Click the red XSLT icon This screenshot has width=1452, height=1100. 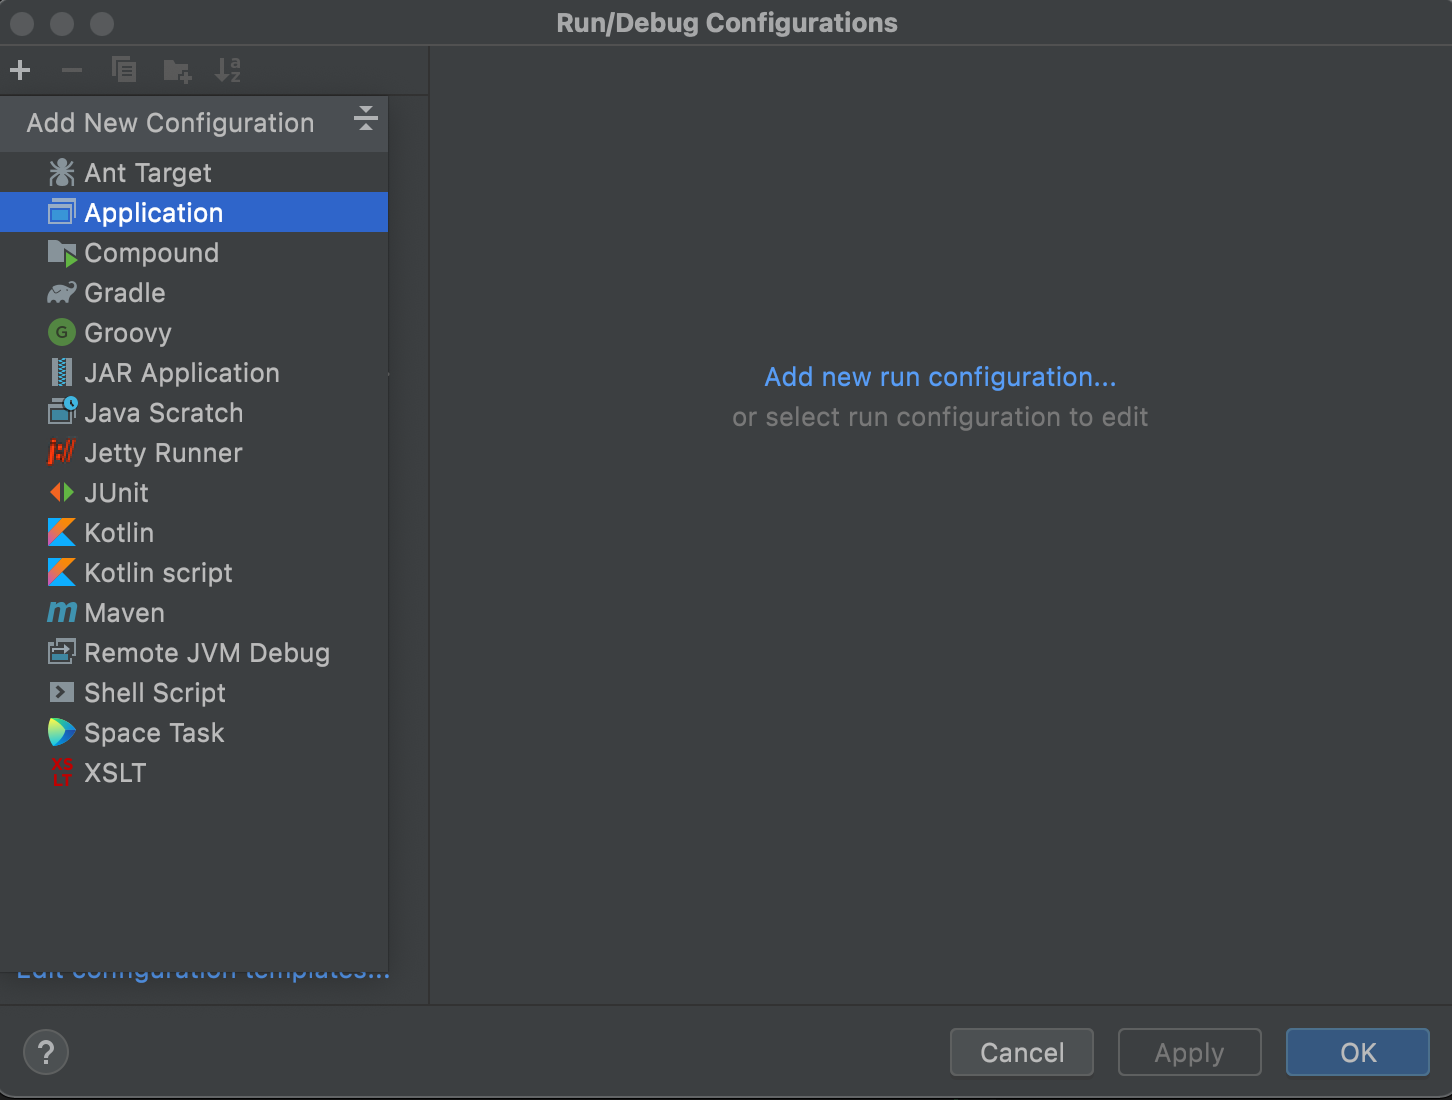coord(62,772)
